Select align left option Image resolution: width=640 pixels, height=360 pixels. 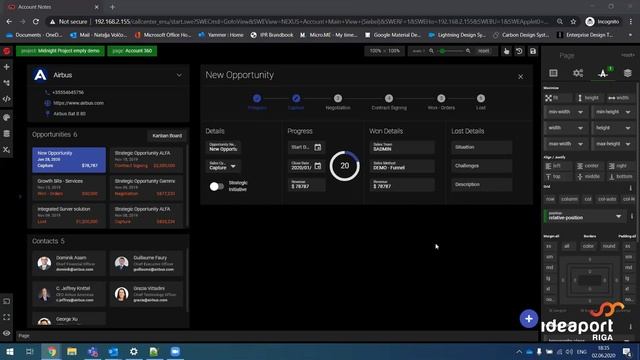[x=558, y=166]
